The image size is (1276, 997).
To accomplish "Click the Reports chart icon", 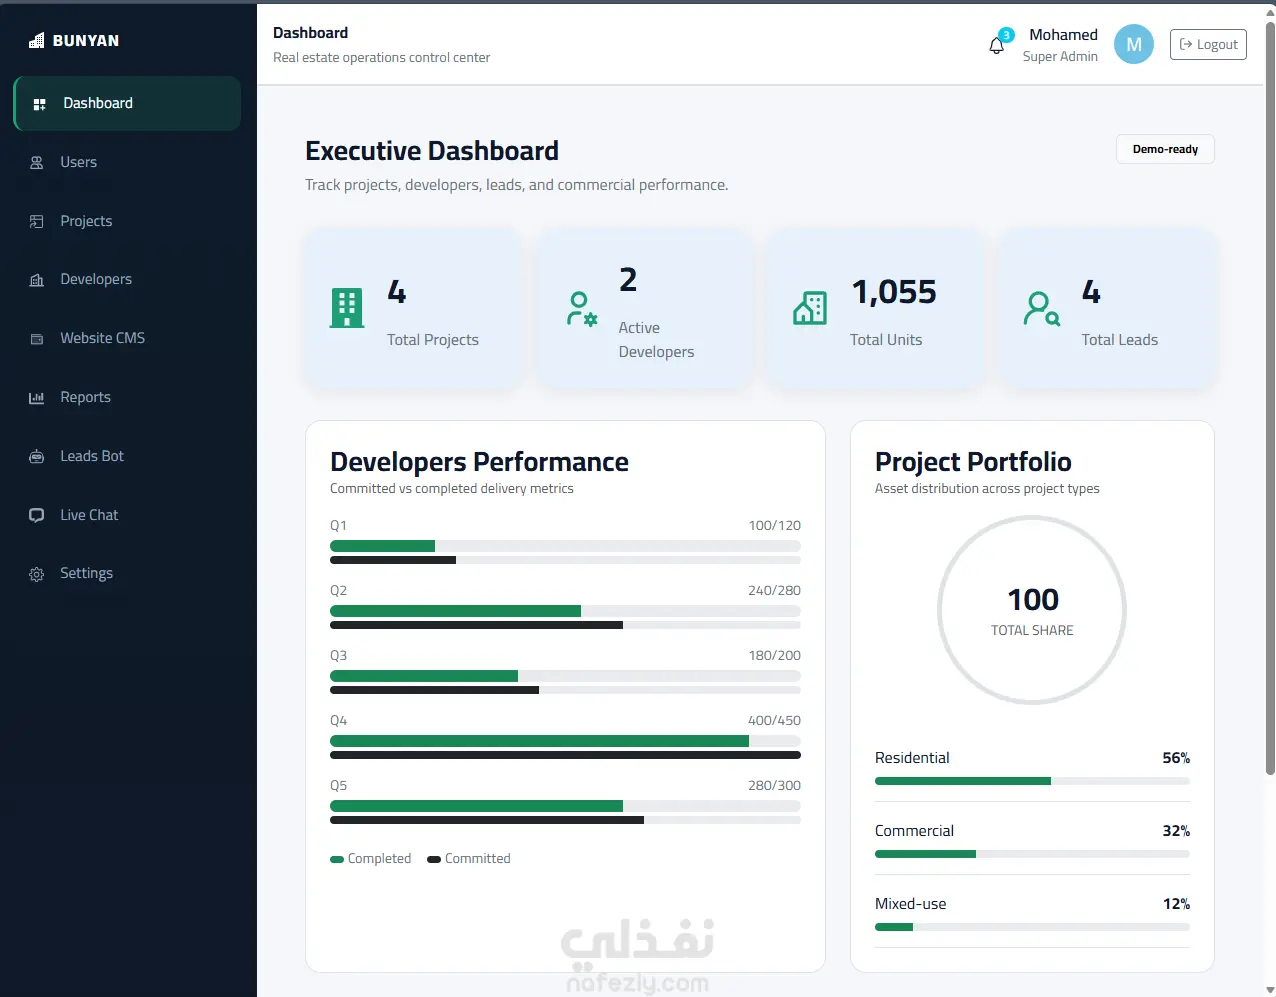I will [37, 398].
